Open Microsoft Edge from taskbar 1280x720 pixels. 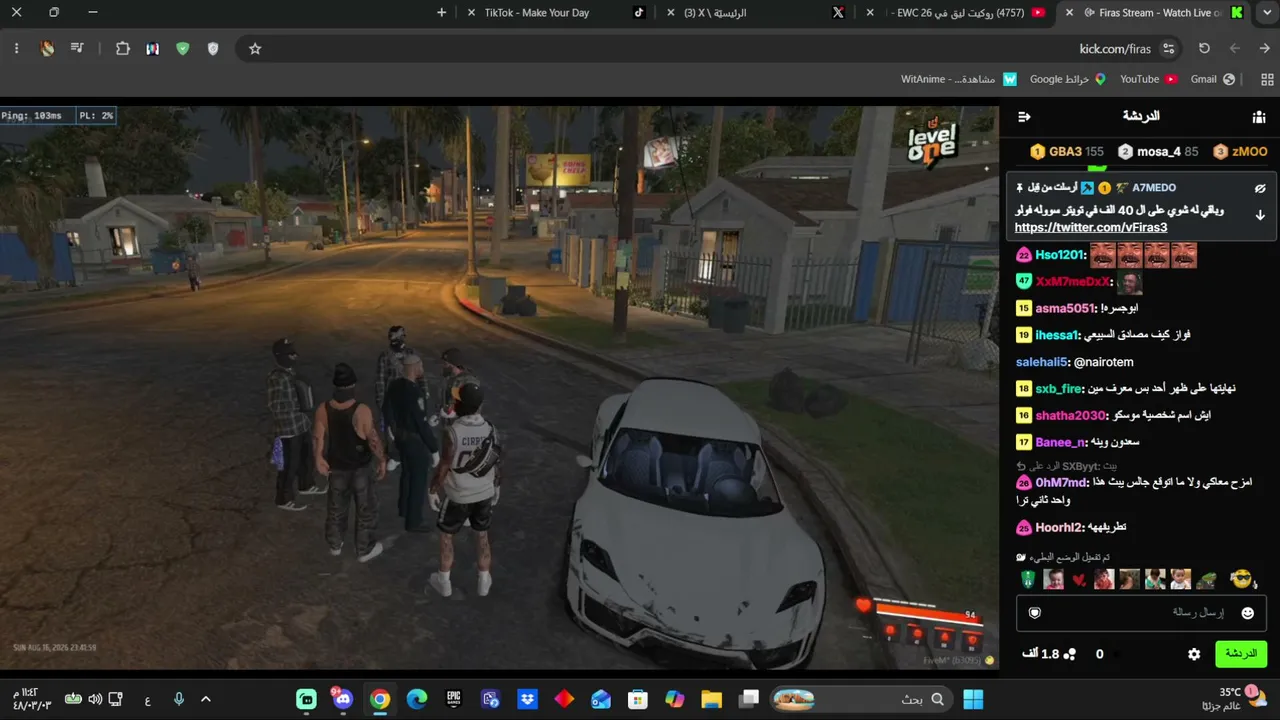coord(417,699)
